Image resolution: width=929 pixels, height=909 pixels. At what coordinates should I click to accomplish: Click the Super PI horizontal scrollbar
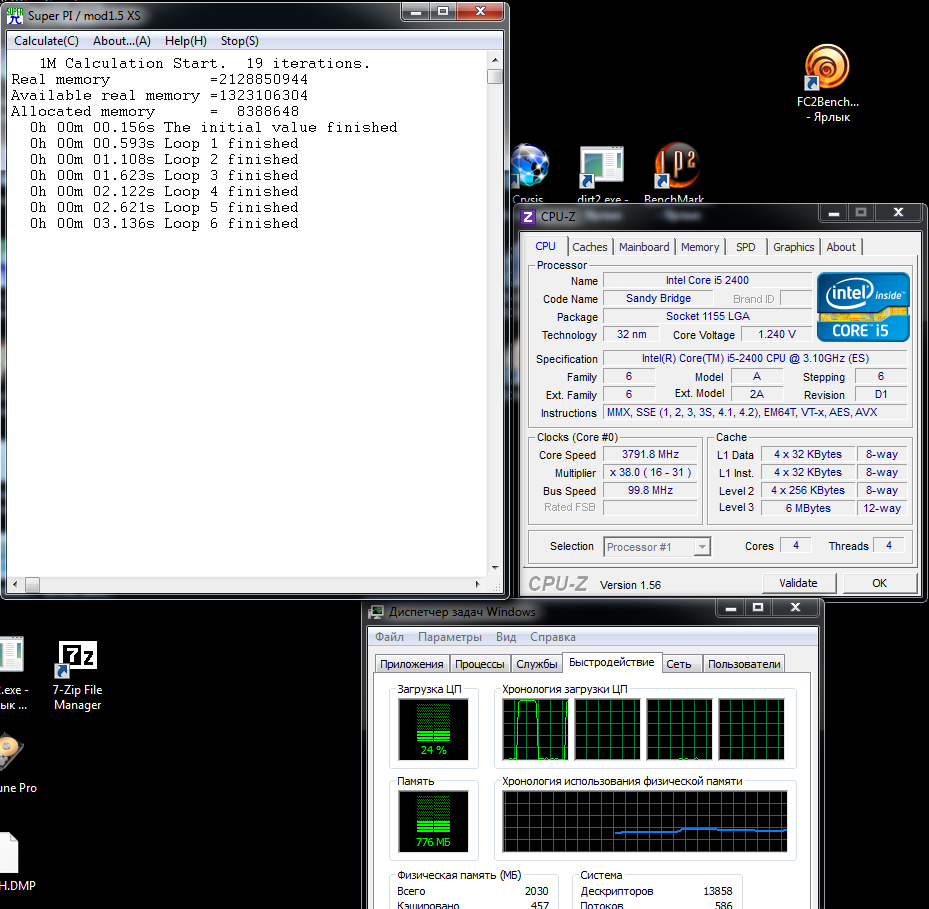[x=250, y=585]
